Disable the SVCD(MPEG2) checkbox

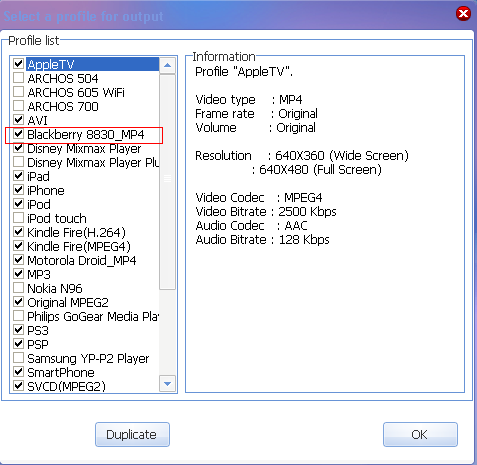click(18, 386)
